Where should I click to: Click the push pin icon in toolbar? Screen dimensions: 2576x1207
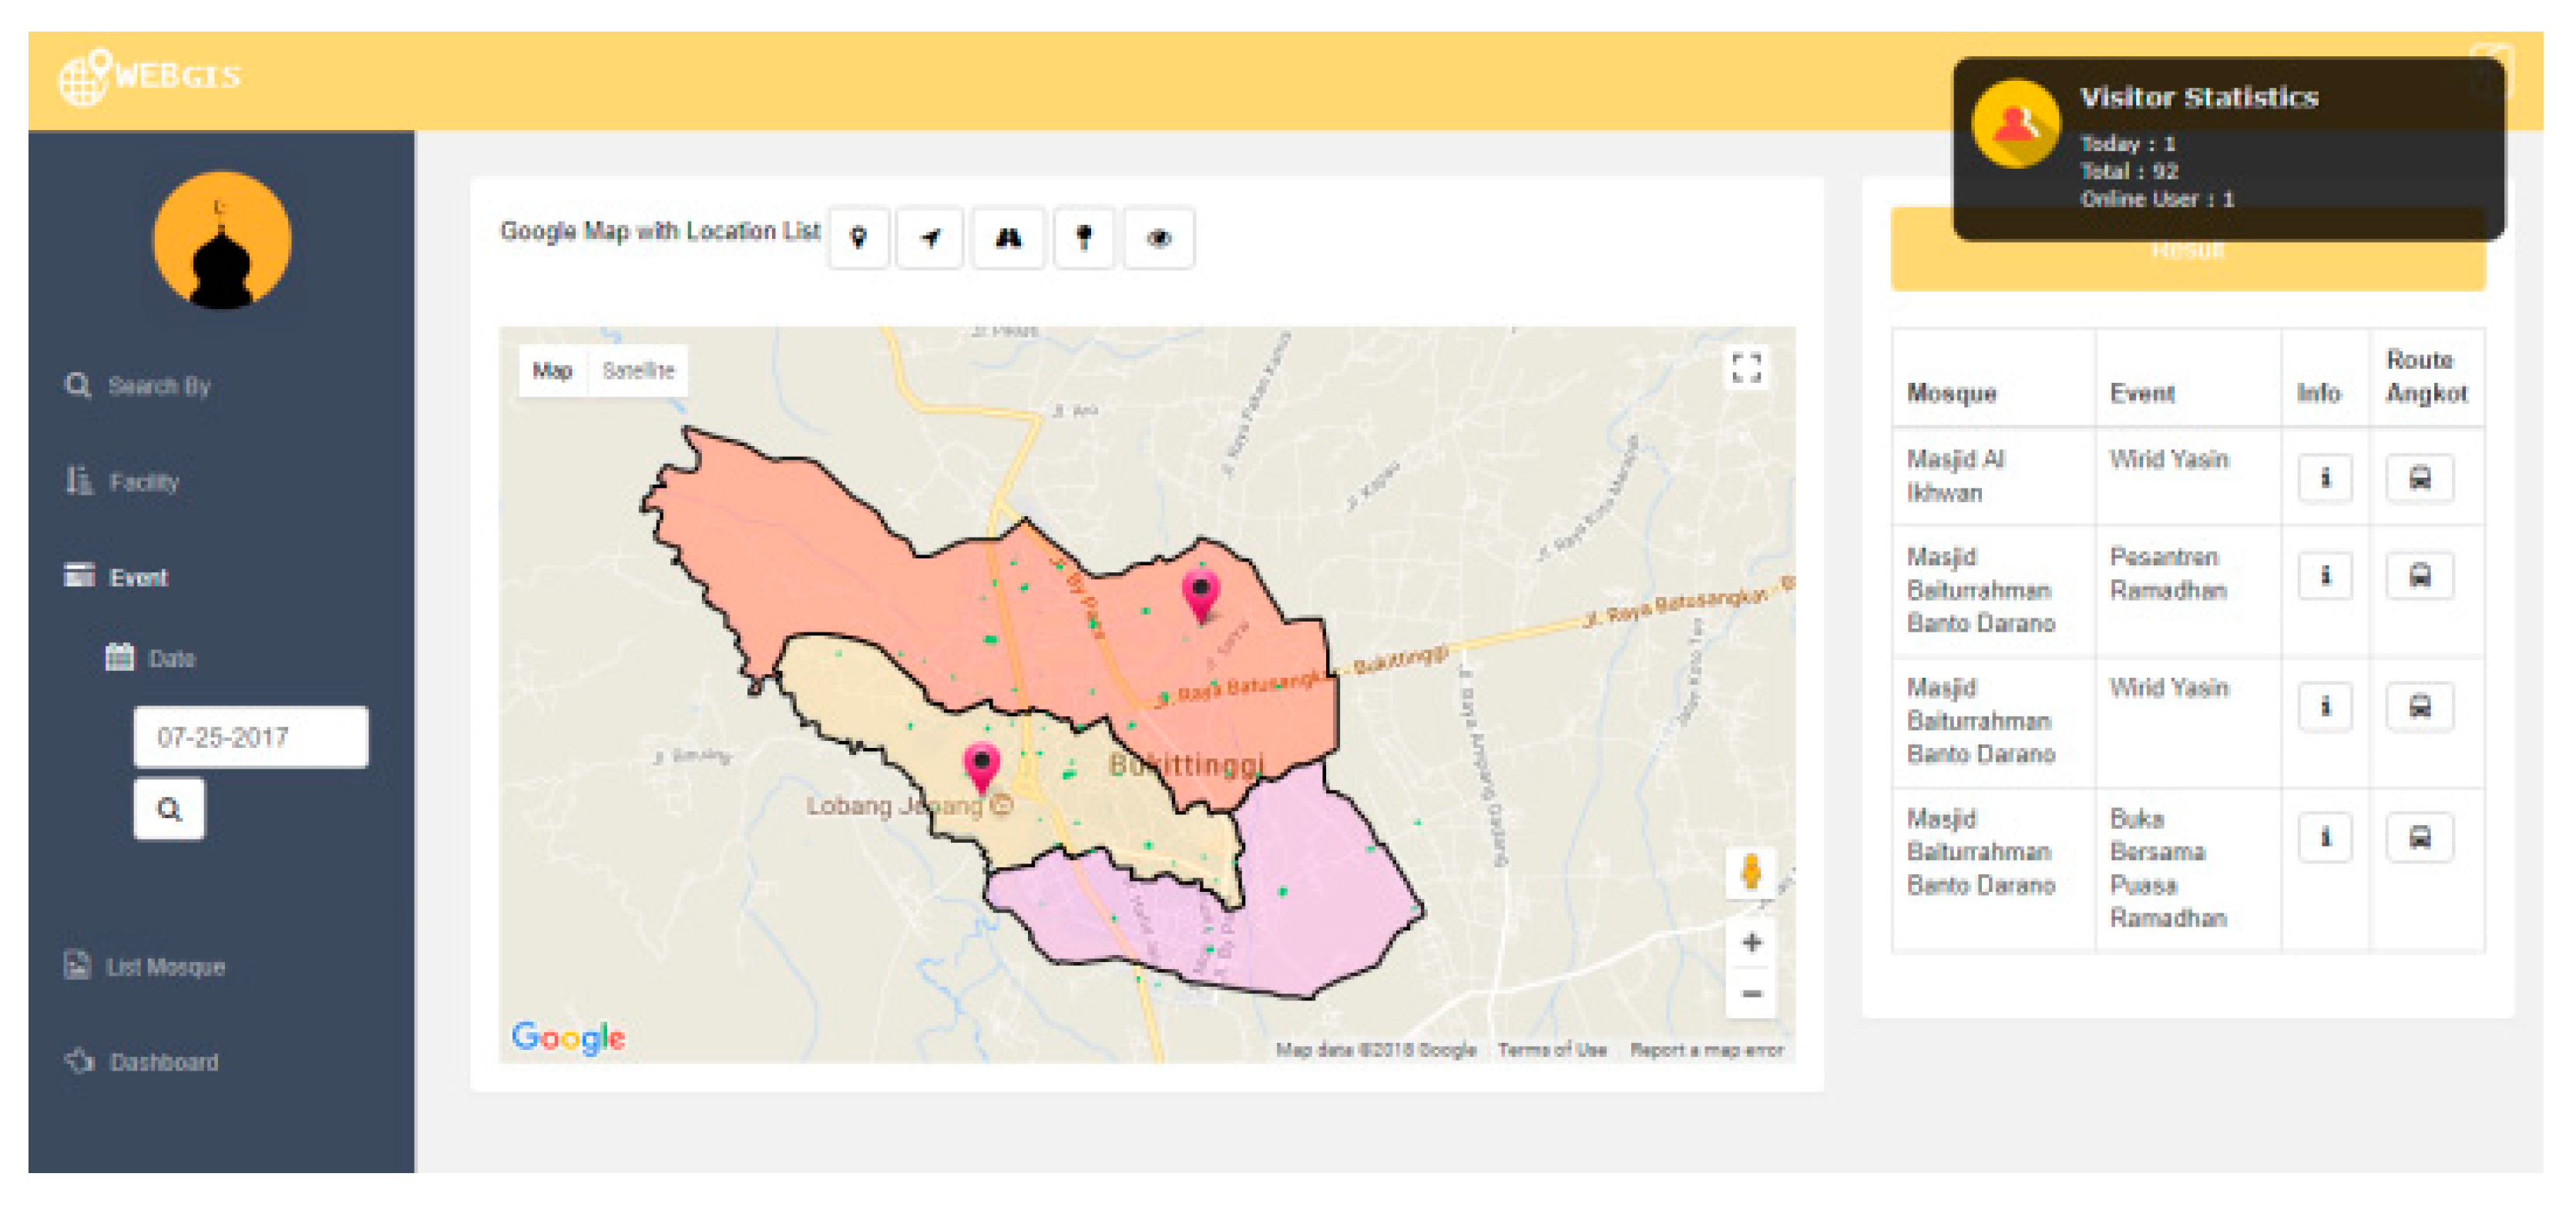pyautogui.click(x=1083, y=238)
